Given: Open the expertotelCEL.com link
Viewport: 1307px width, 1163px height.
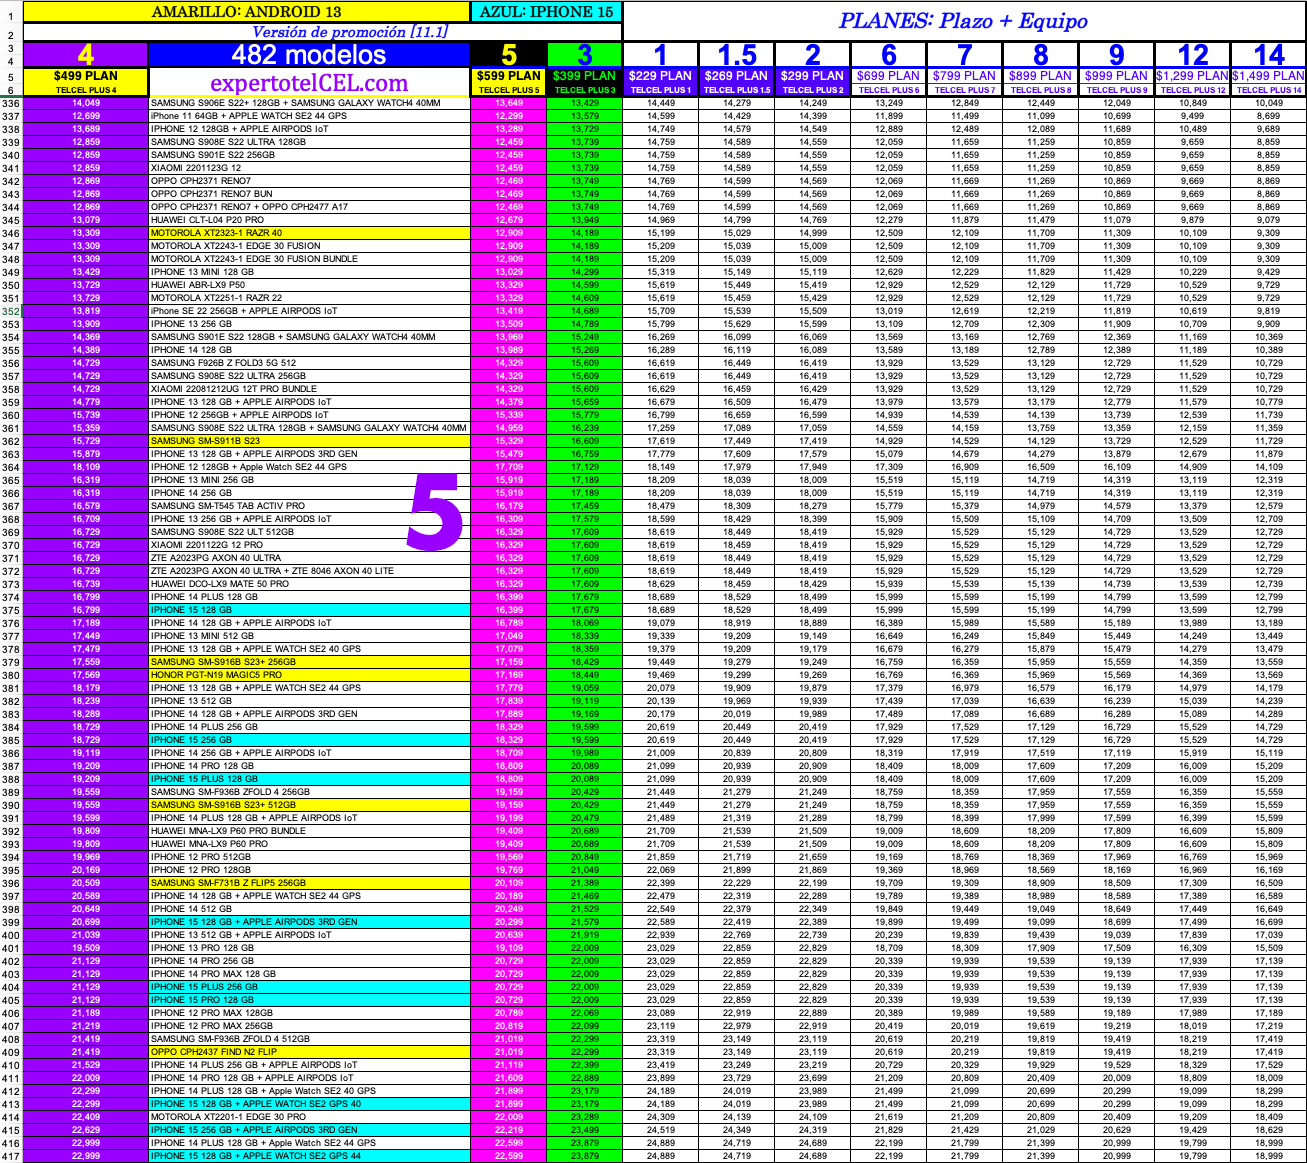Looking at the screenshot, I should pos(309,83).
